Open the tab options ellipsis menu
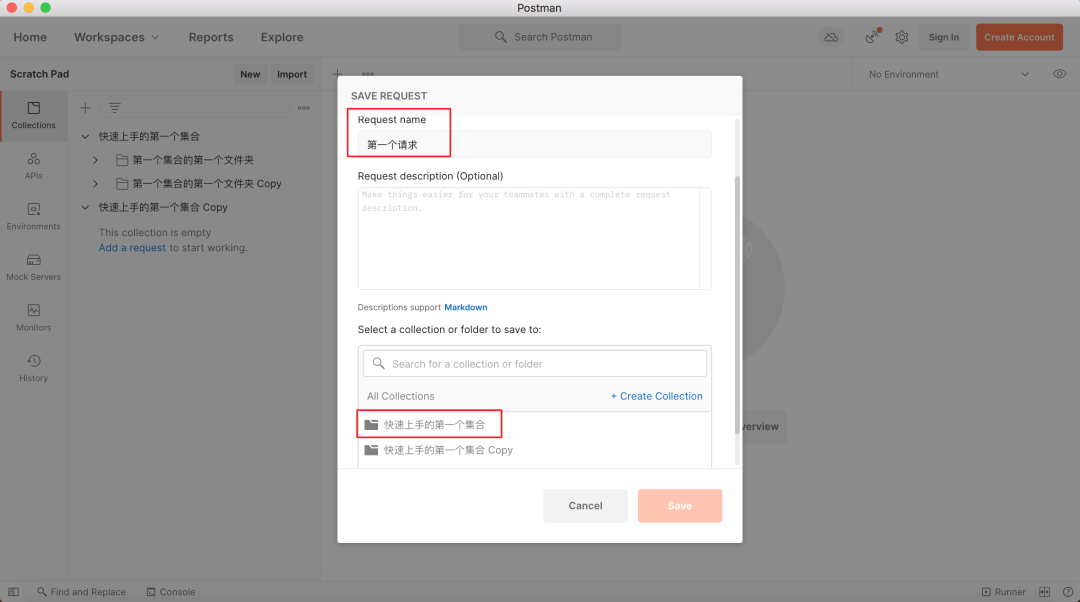Viewport: 1080px width, 602px height. [368, 74]
